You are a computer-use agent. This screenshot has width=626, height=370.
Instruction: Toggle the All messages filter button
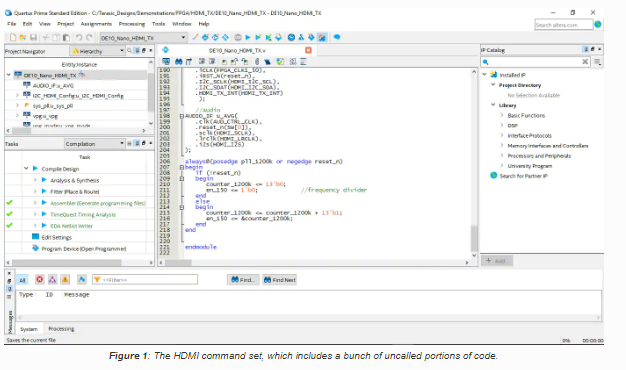click(x=22, y=280)
